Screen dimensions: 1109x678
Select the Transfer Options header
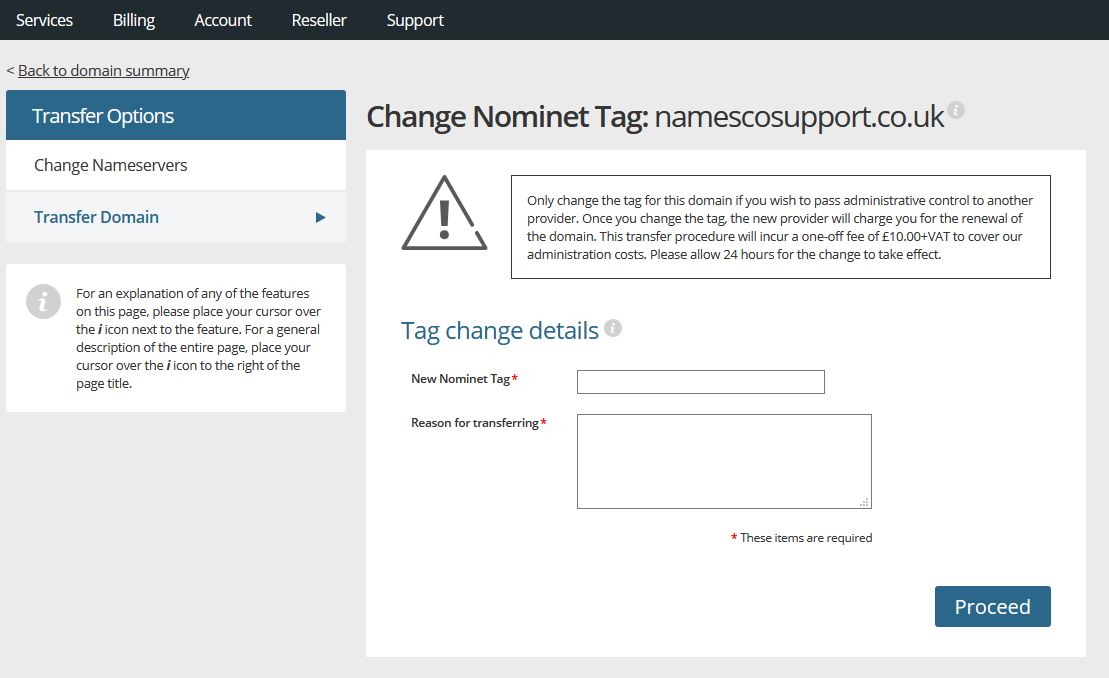coord(176,115)
